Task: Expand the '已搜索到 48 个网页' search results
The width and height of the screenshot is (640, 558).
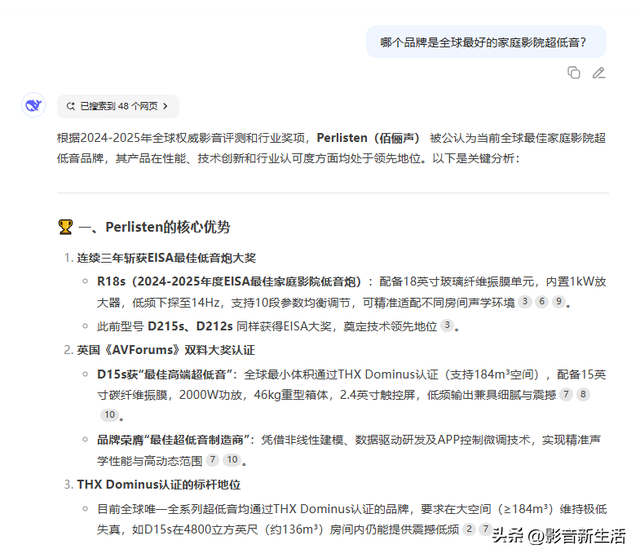Action: click(x=118, y=106)
